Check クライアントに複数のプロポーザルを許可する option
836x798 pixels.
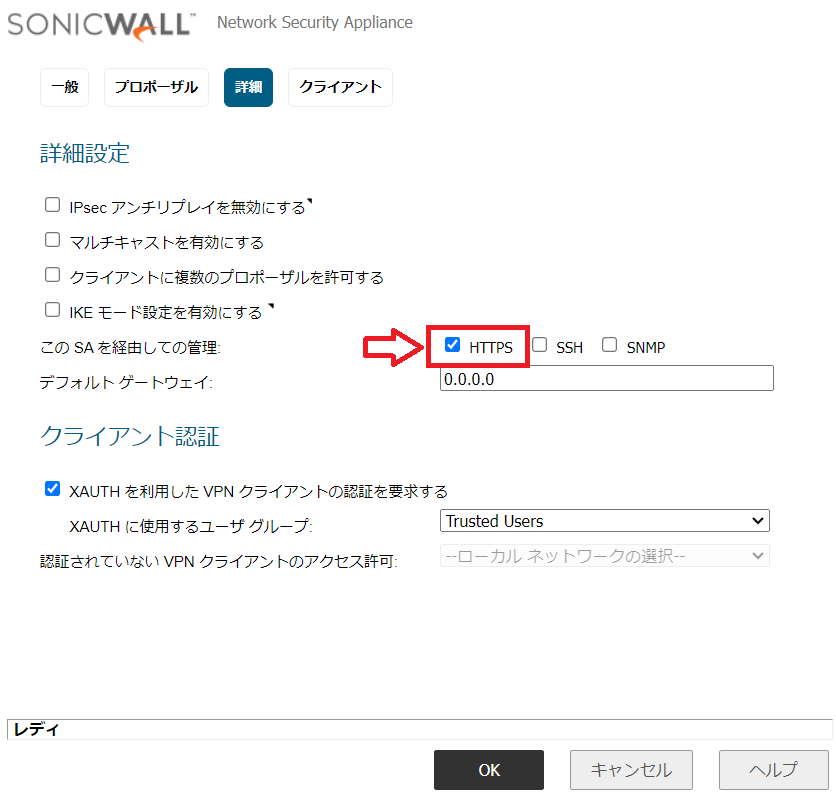point(52,275)
